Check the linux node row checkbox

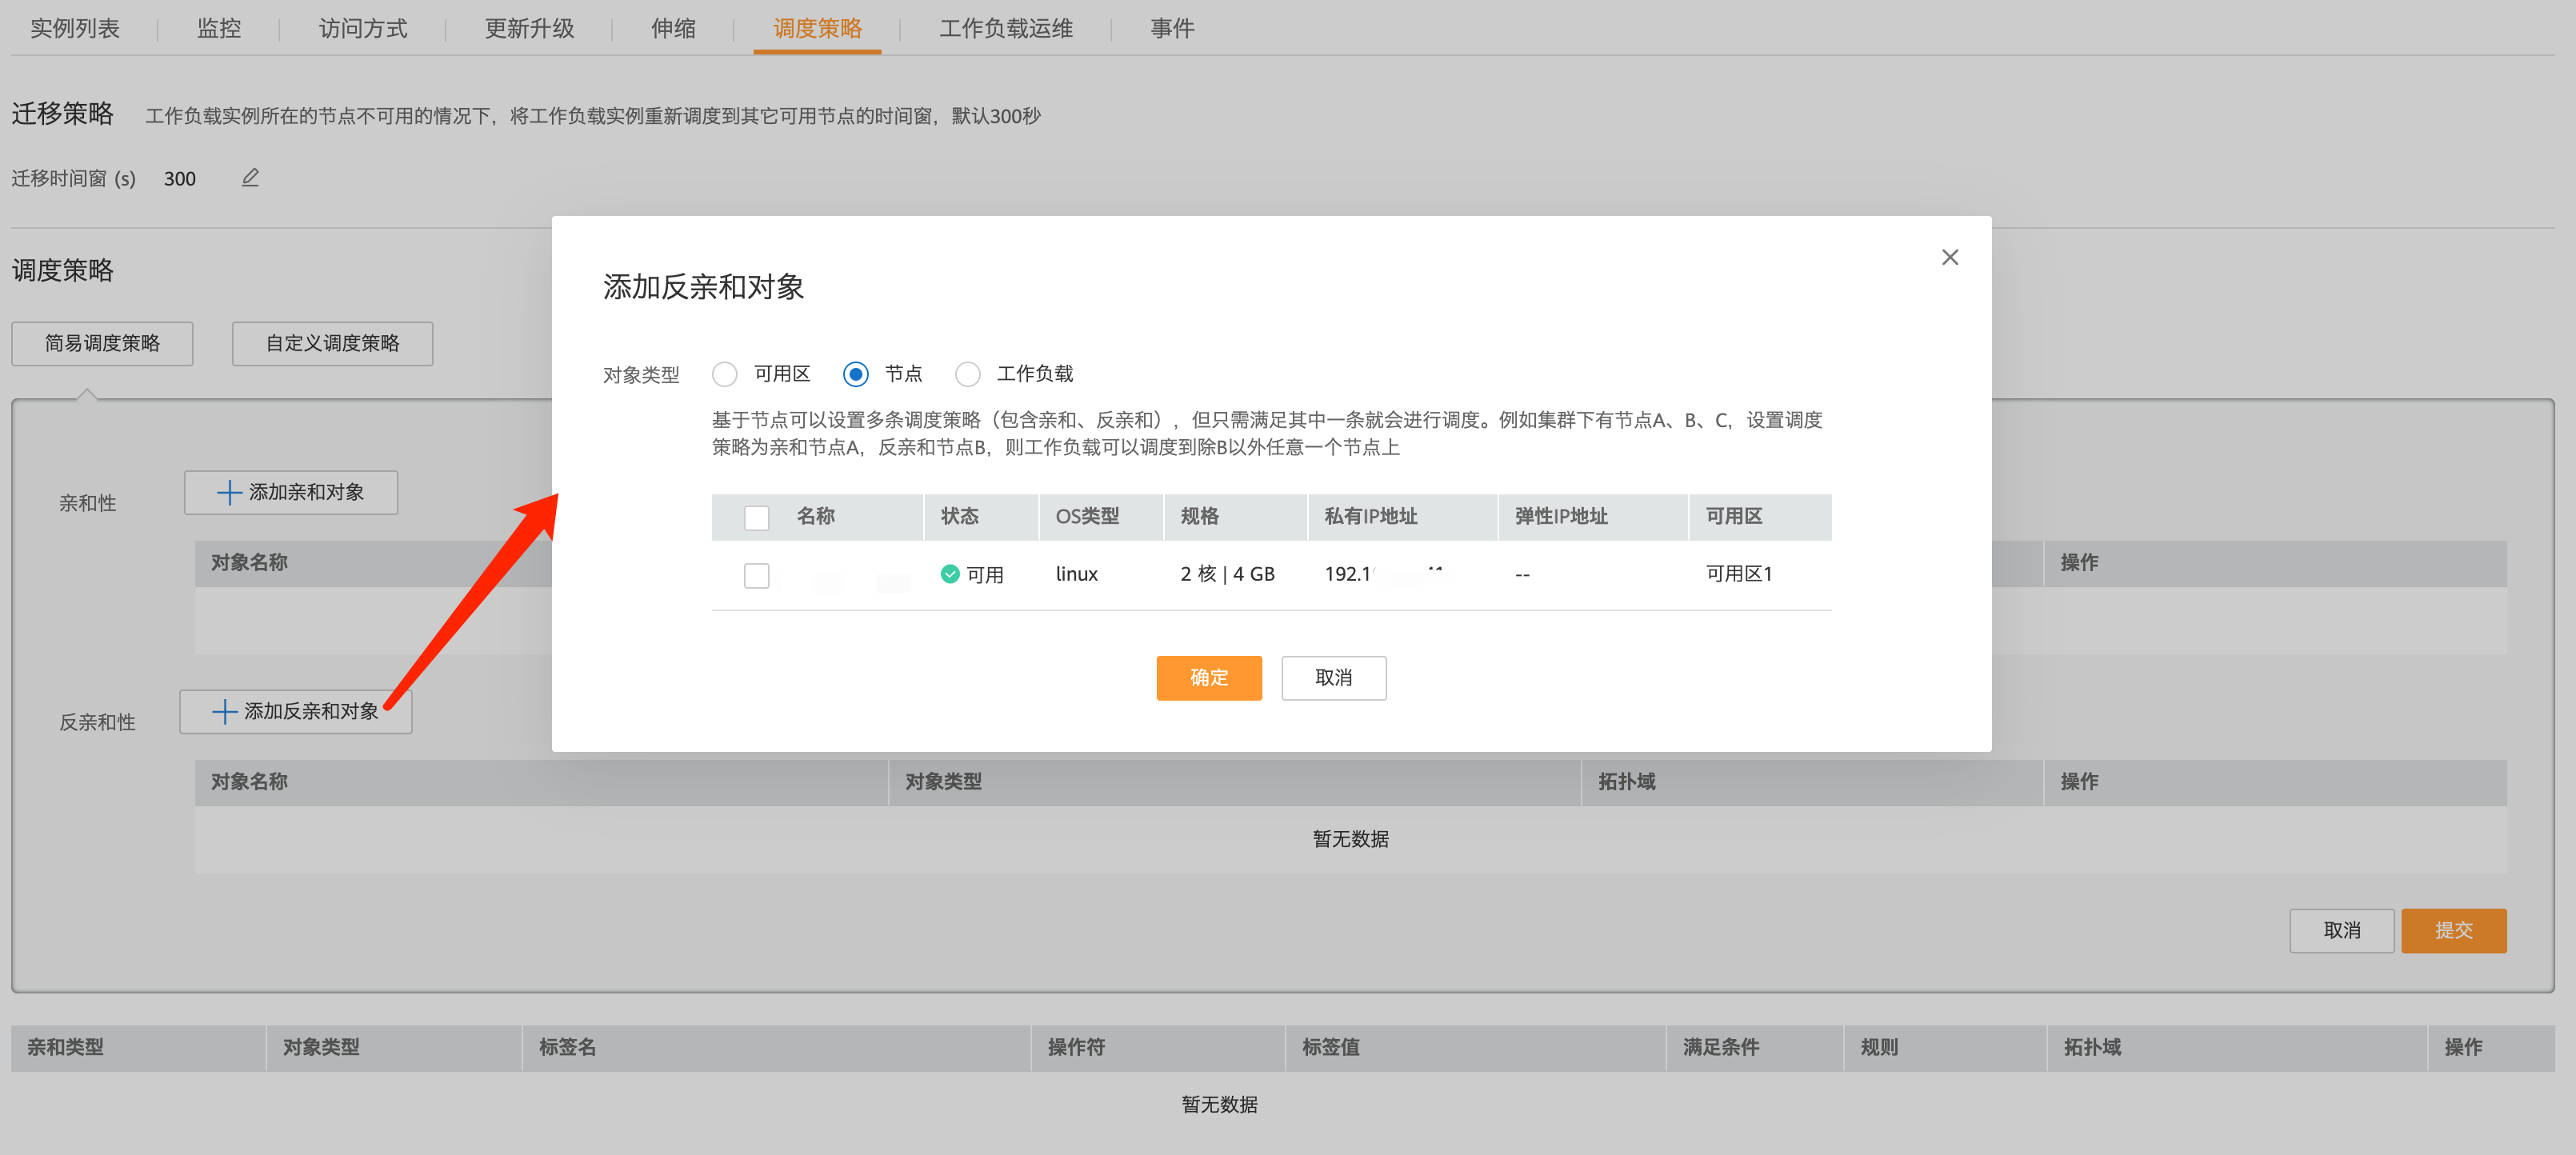(x=757, y=575)
